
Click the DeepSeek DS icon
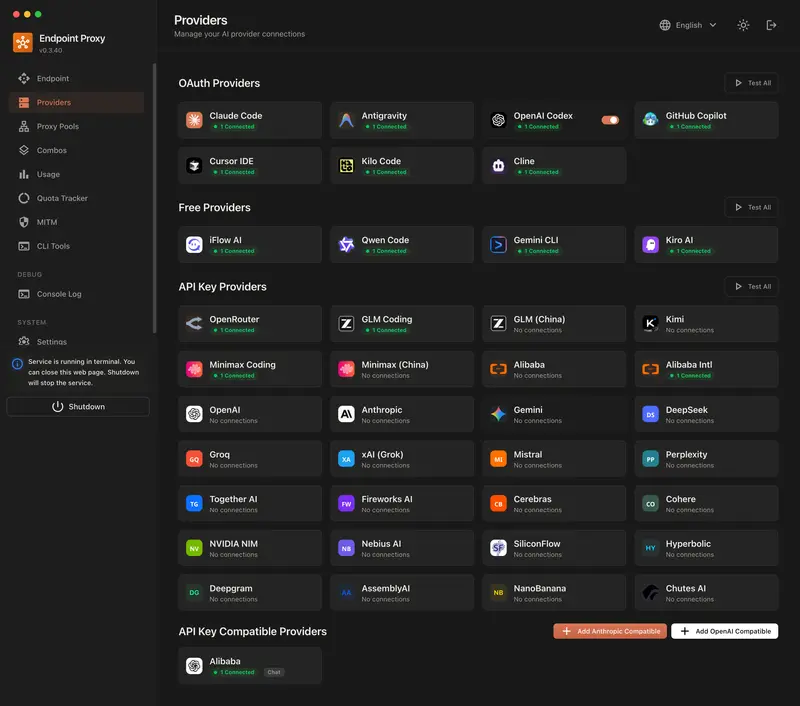pos(650,415)
